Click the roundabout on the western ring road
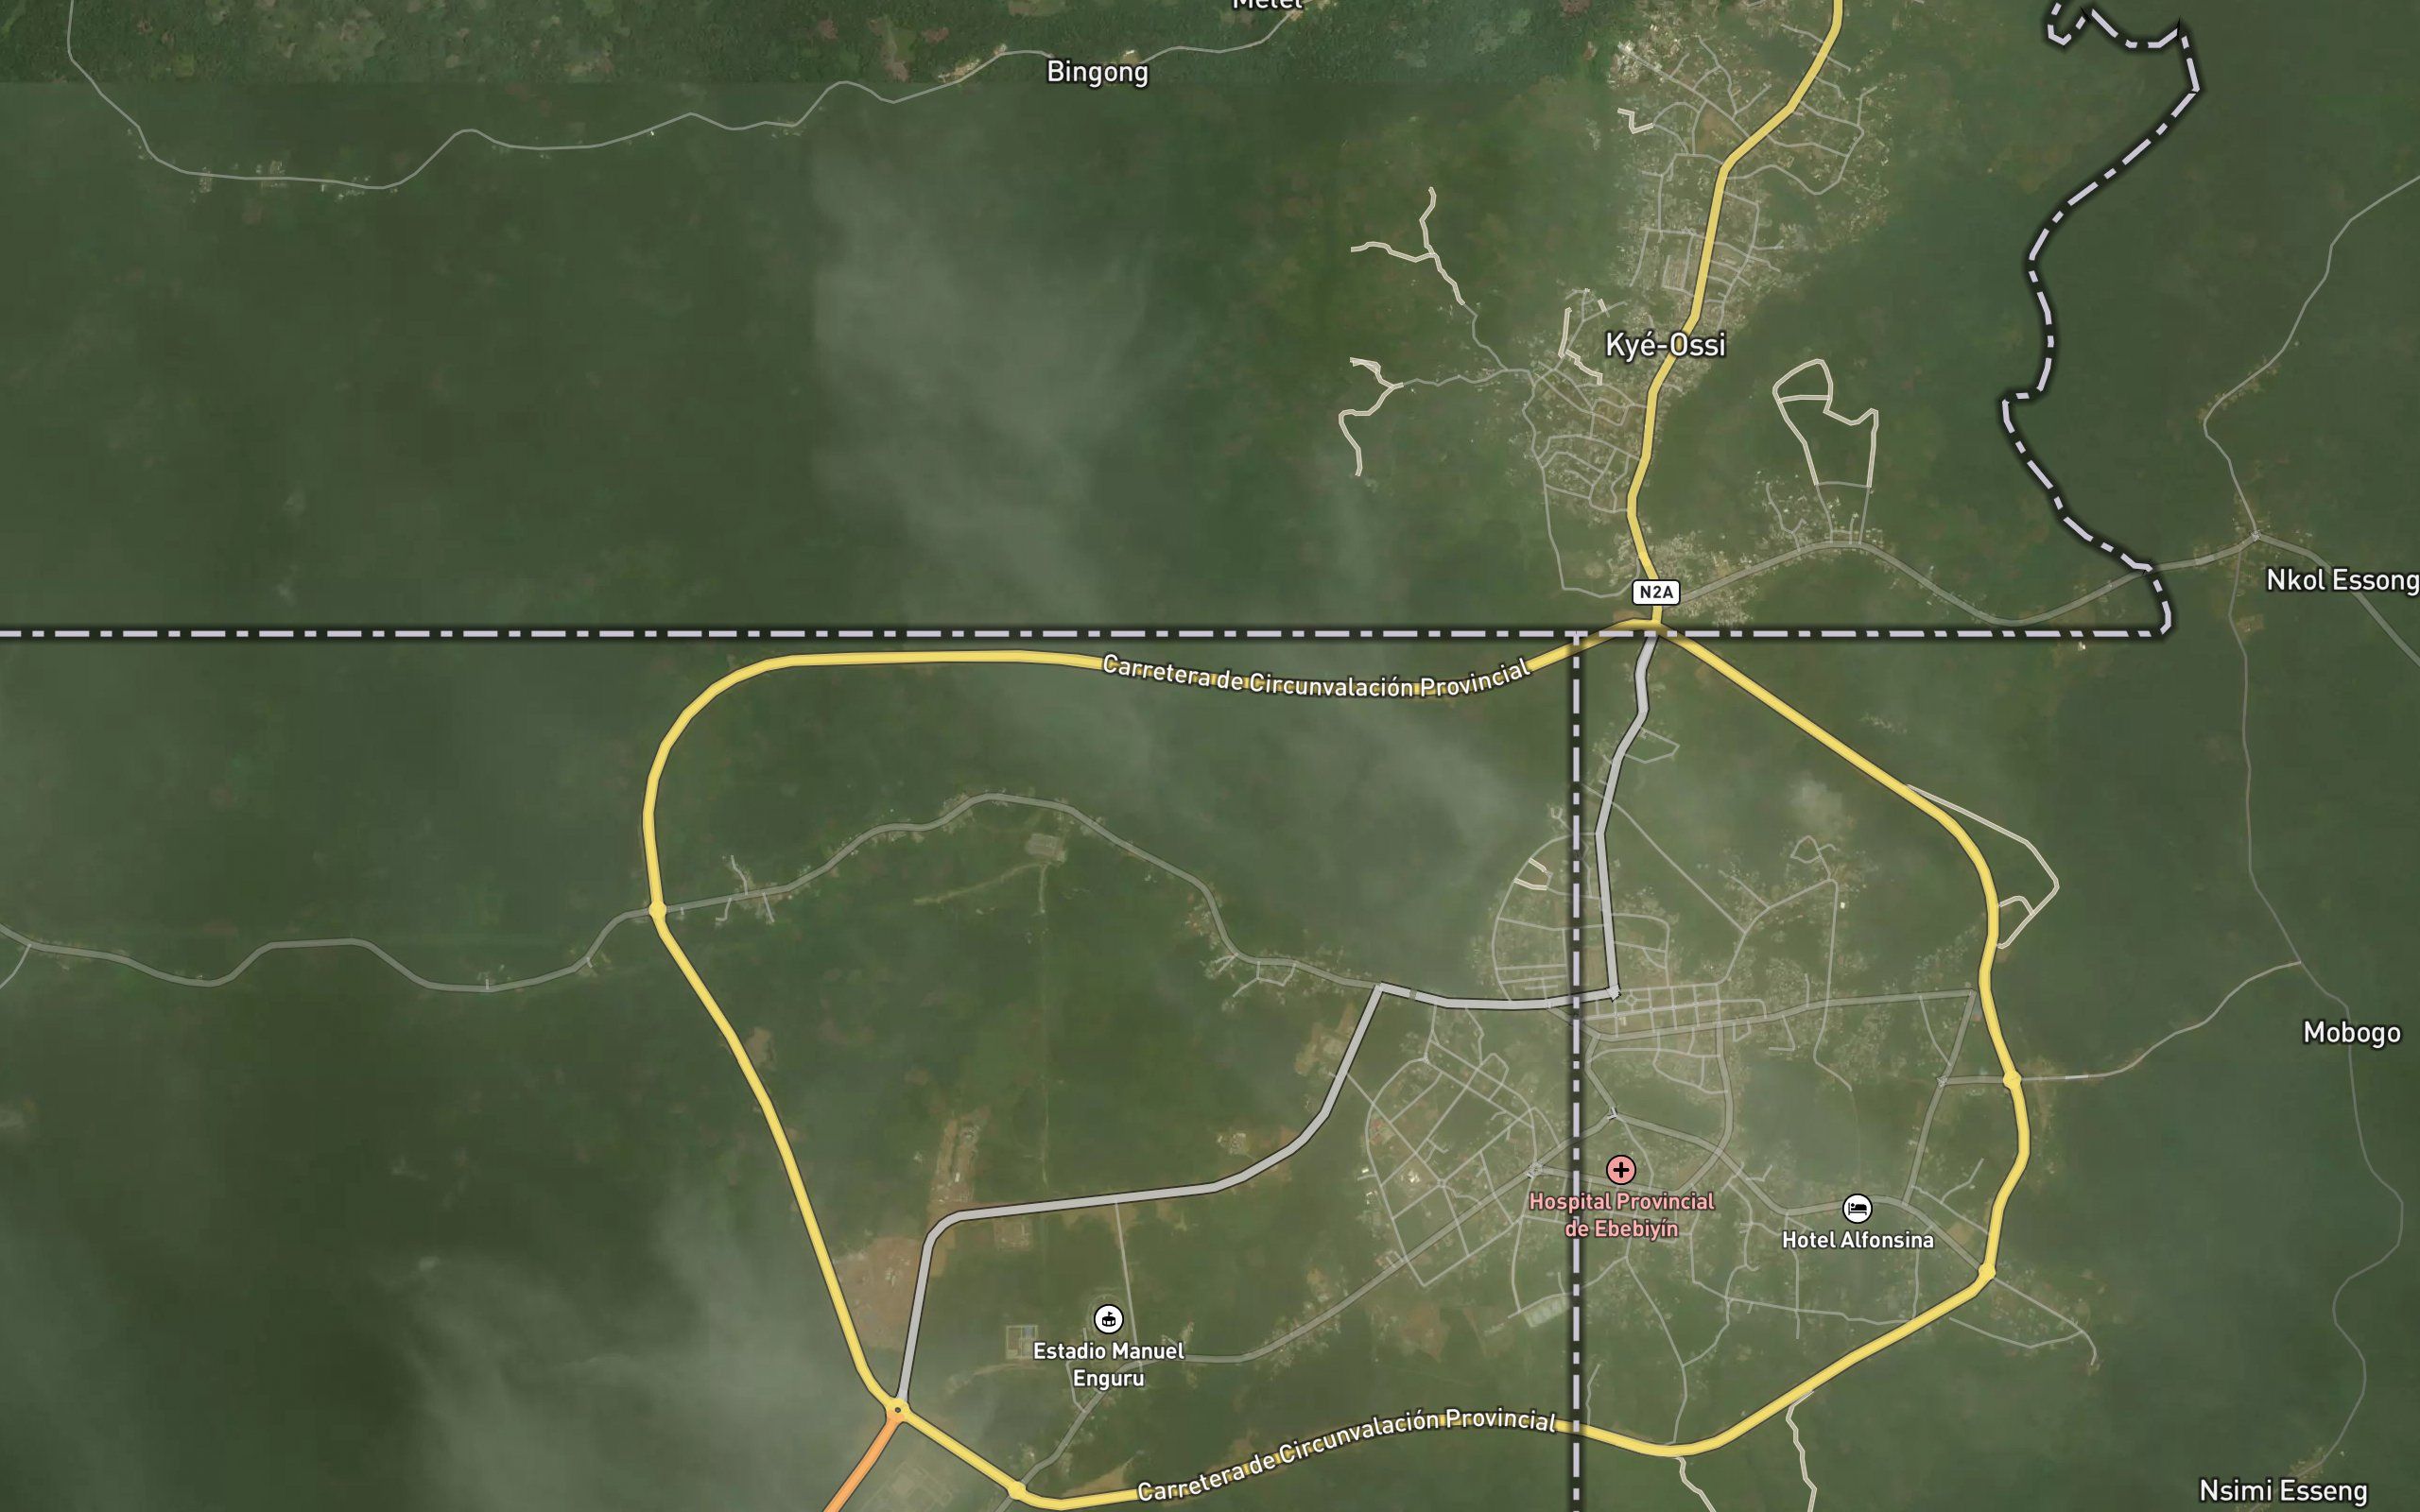This screenshot has width=2420, height=1512. pyautogui.click(x=657, y=910)
